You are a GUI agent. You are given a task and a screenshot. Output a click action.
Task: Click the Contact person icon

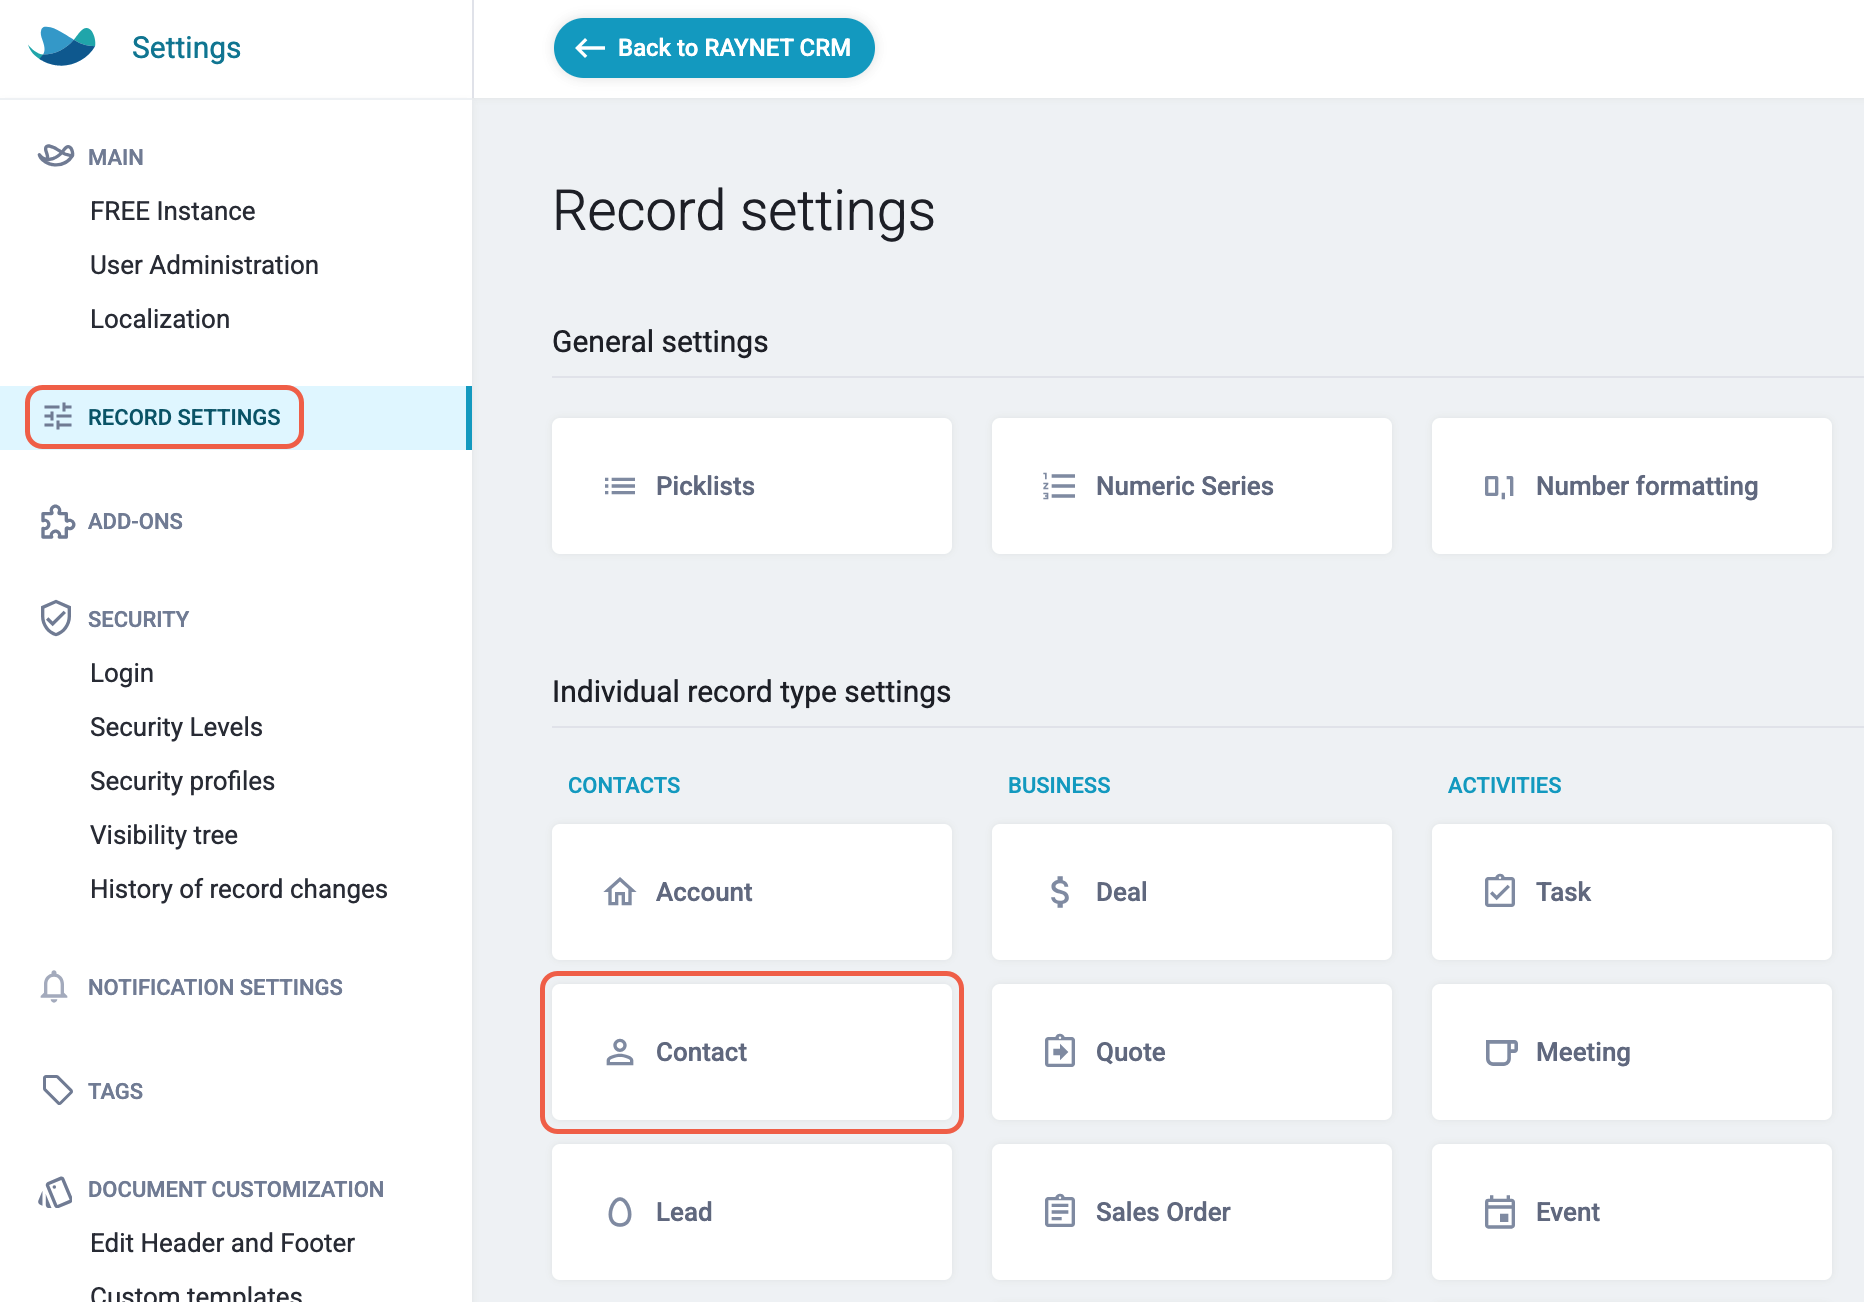[620, 1052]
